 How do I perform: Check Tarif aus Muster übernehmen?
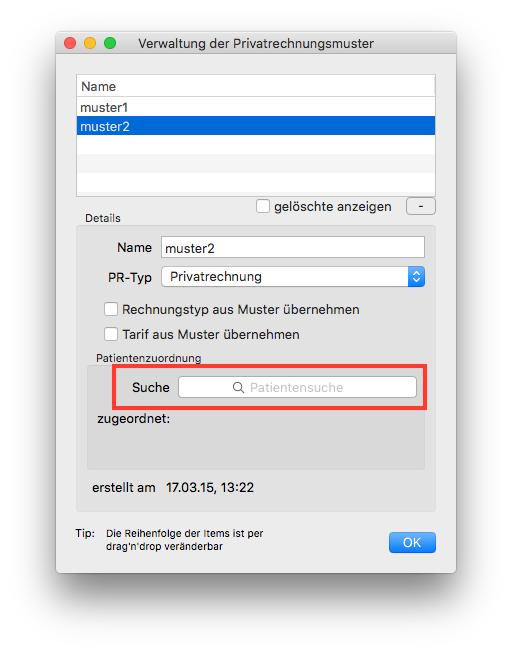coord(111,334)
